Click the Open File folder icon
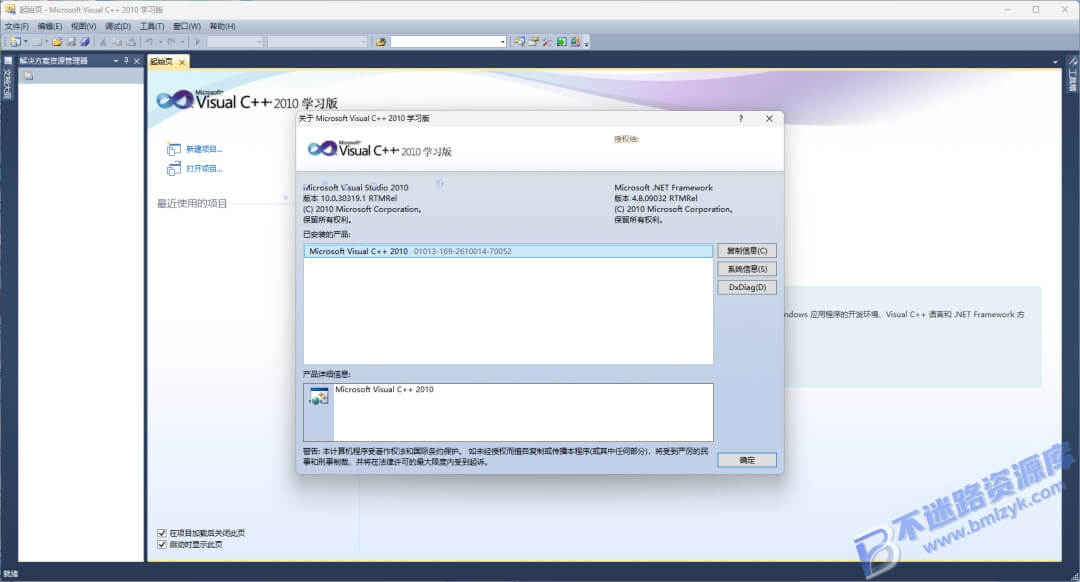1080x582 pixels. [57, 42]
